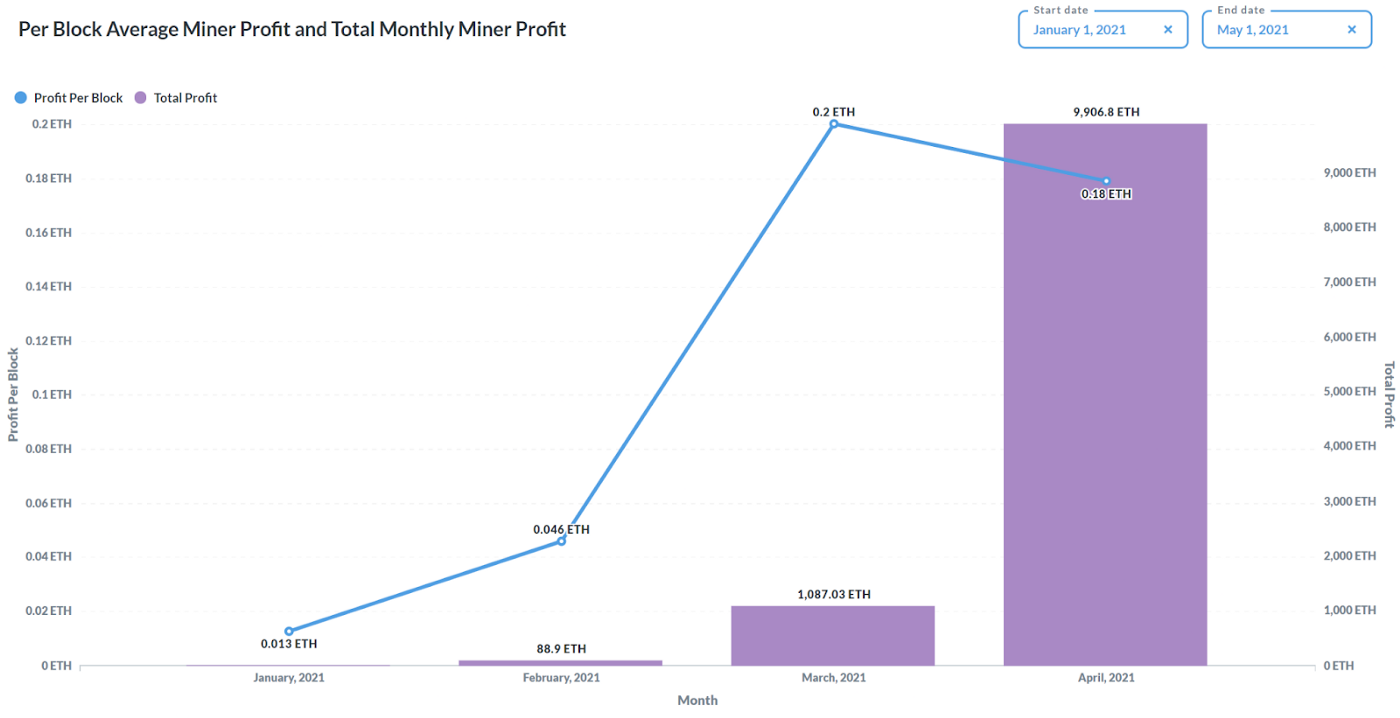Screen dimensions: 1400x718
Task: Click the January 2021 line data point
Action: (x=289, y=631)
